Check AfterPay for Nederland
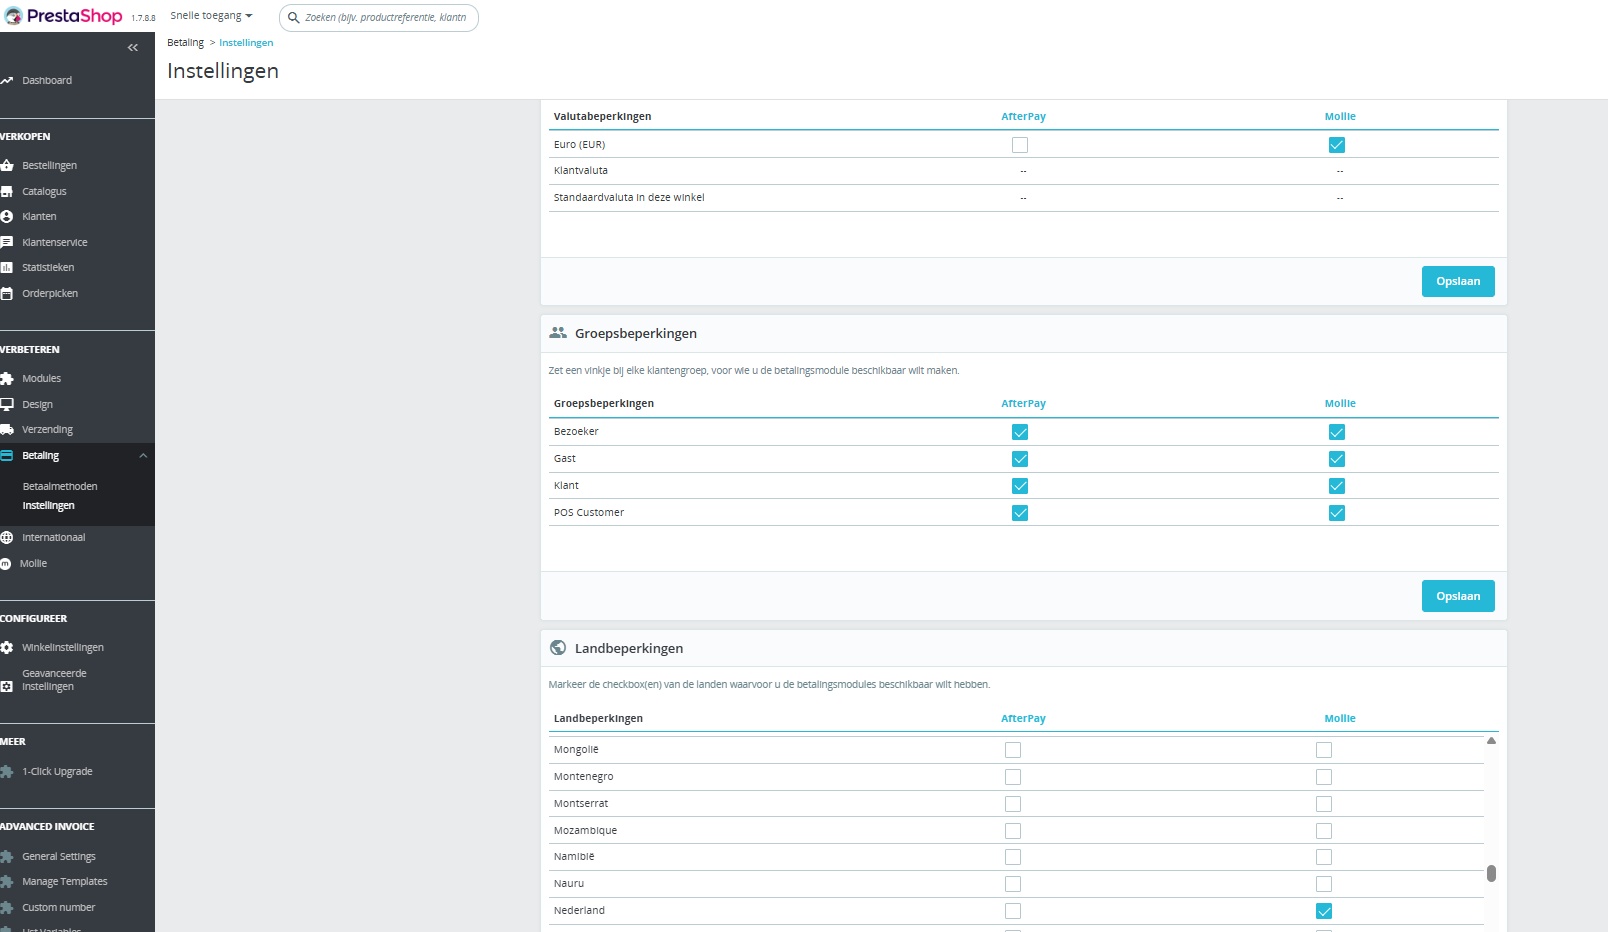Viewport: 1608px width, 932px height. [1013, 911]
